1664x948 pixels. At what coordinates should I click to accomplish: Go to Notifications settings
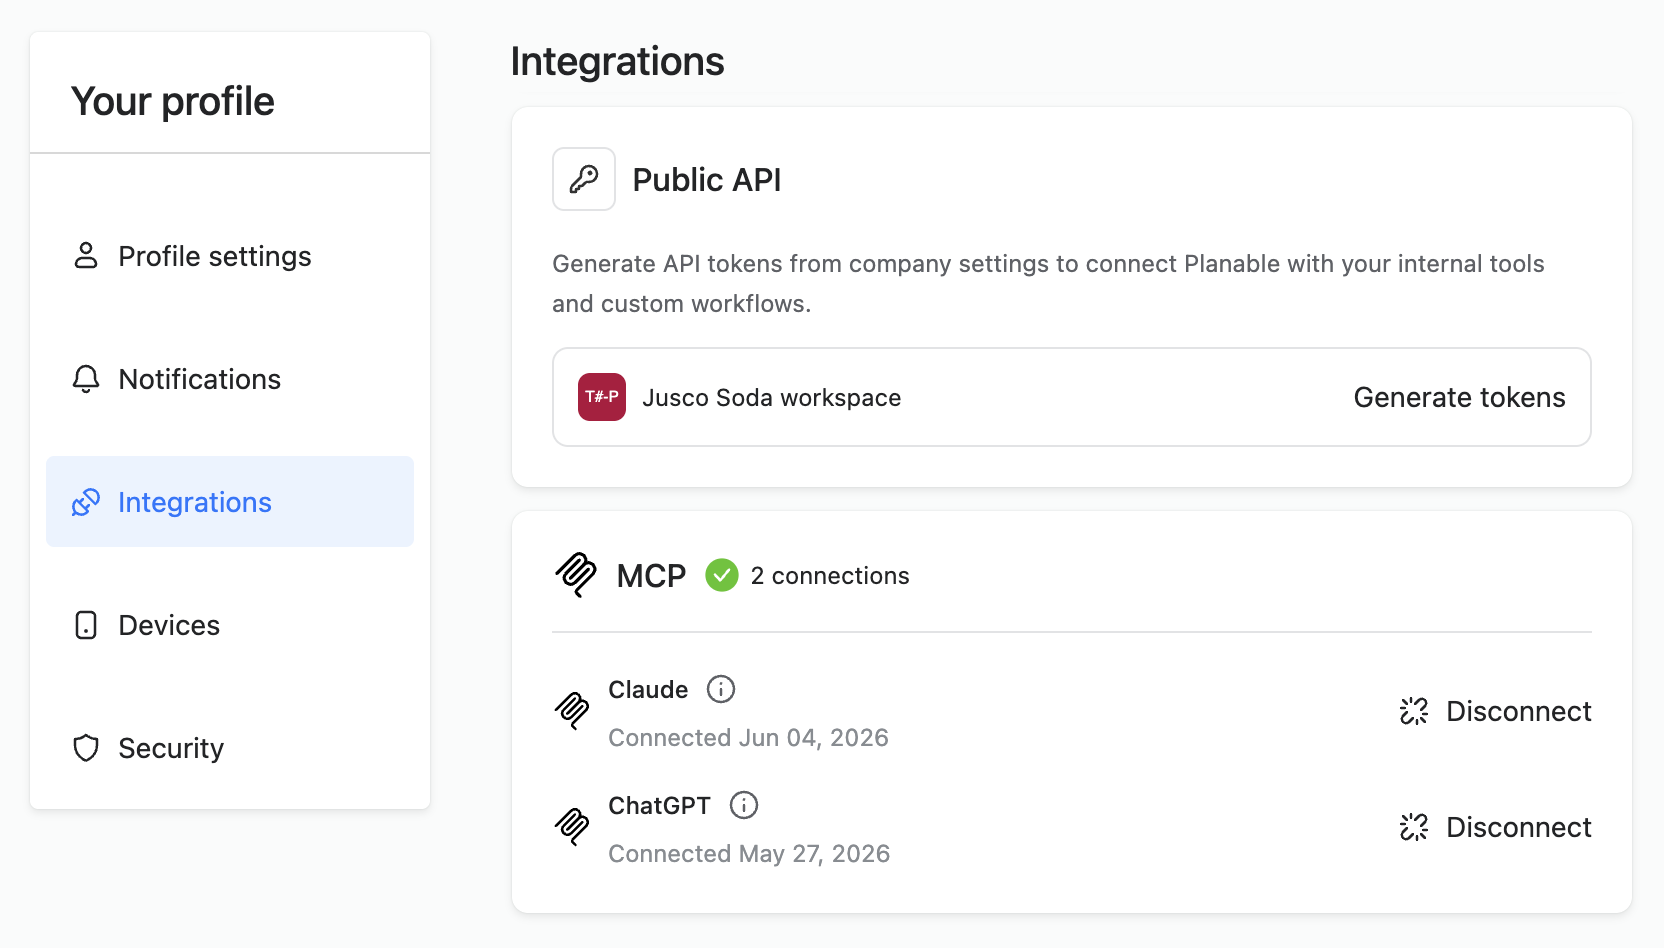coord(230,379)
